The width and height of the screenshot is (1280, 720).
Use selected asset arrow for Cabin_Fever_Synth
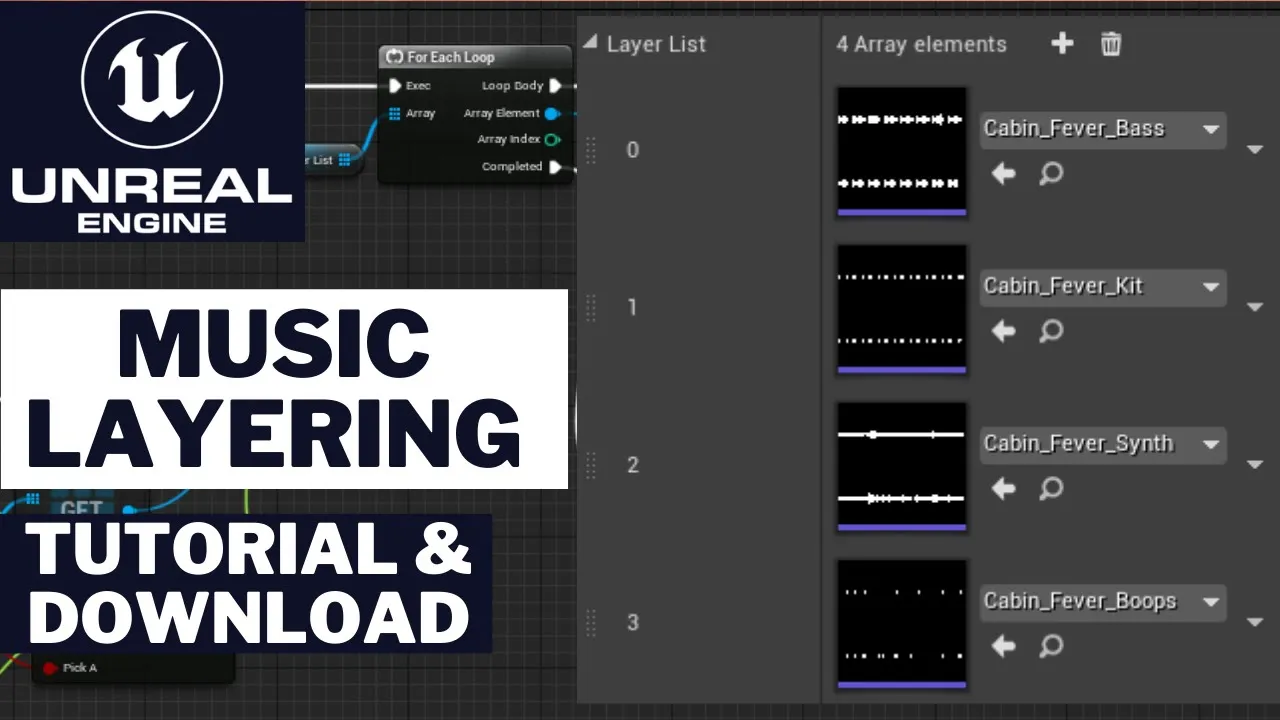(1003, 488)
